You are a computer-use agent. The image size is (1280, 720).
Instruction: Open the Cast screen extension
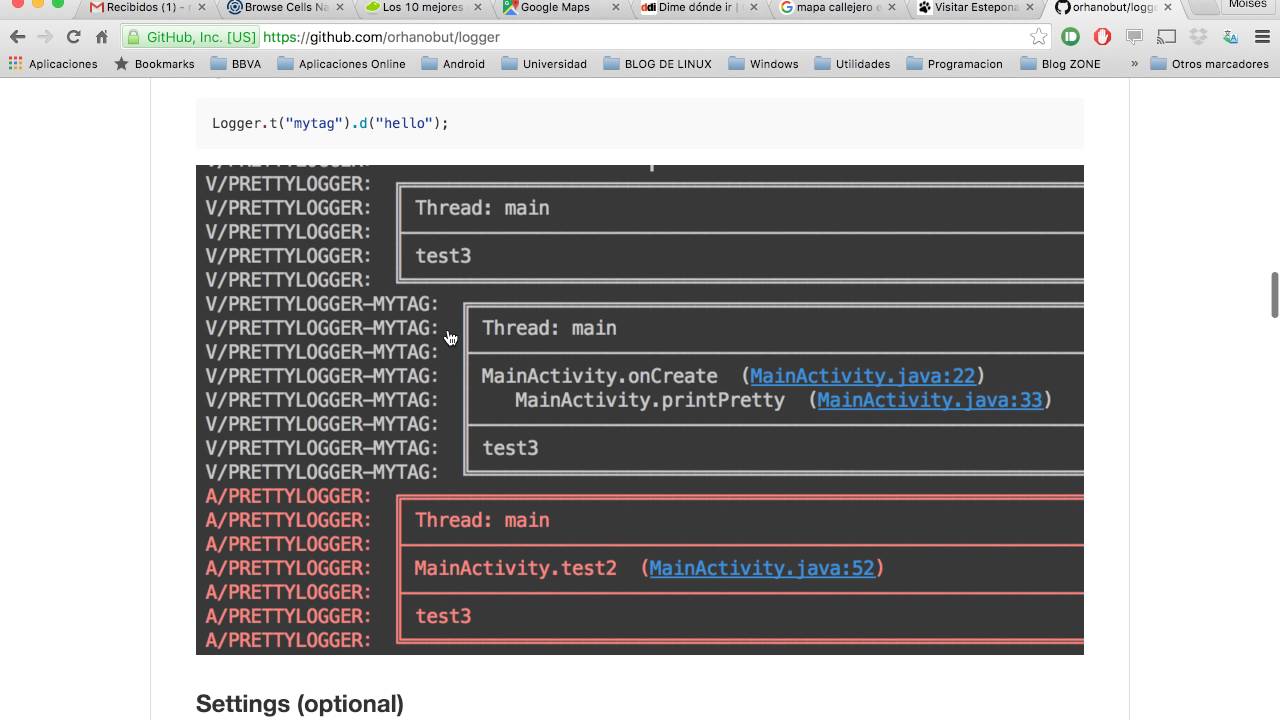[1166, 37]
